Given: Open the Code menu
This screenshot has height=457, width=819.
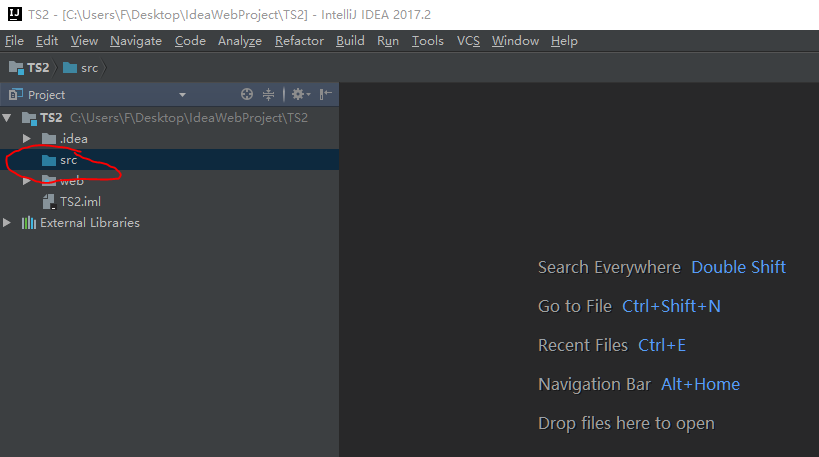Looking at the screenshot, I should click(190, 41).
